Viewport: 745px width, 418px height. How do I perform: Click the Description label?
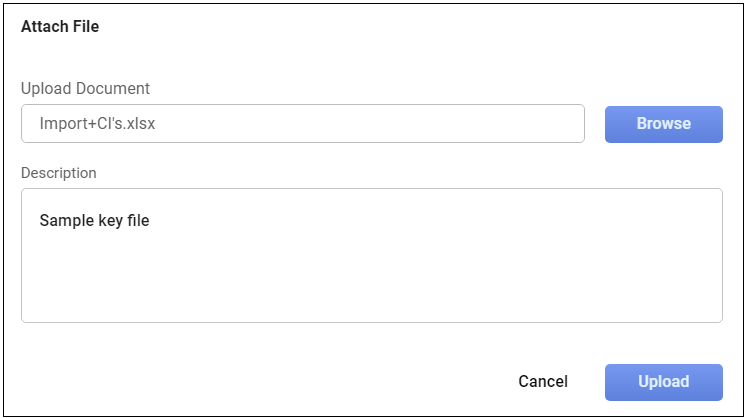59,173
